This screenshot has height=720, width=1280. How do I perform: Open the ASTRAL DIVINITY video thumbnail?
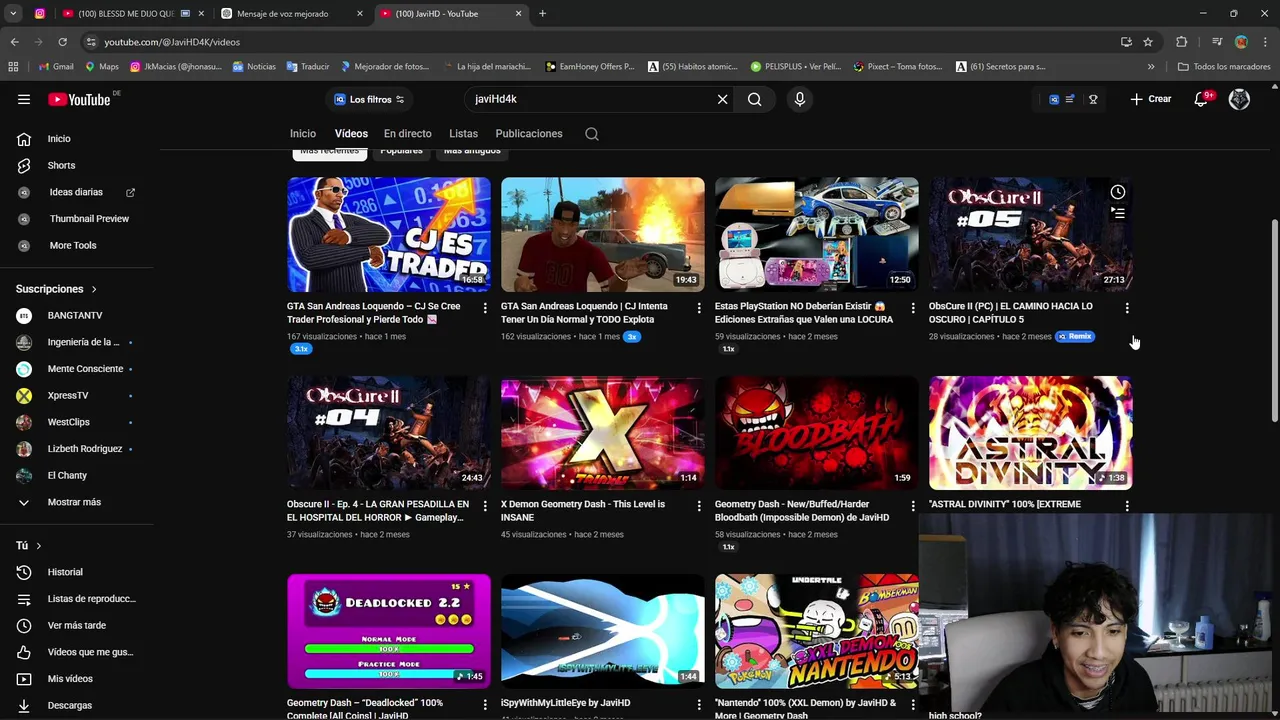click(1030, 433)
